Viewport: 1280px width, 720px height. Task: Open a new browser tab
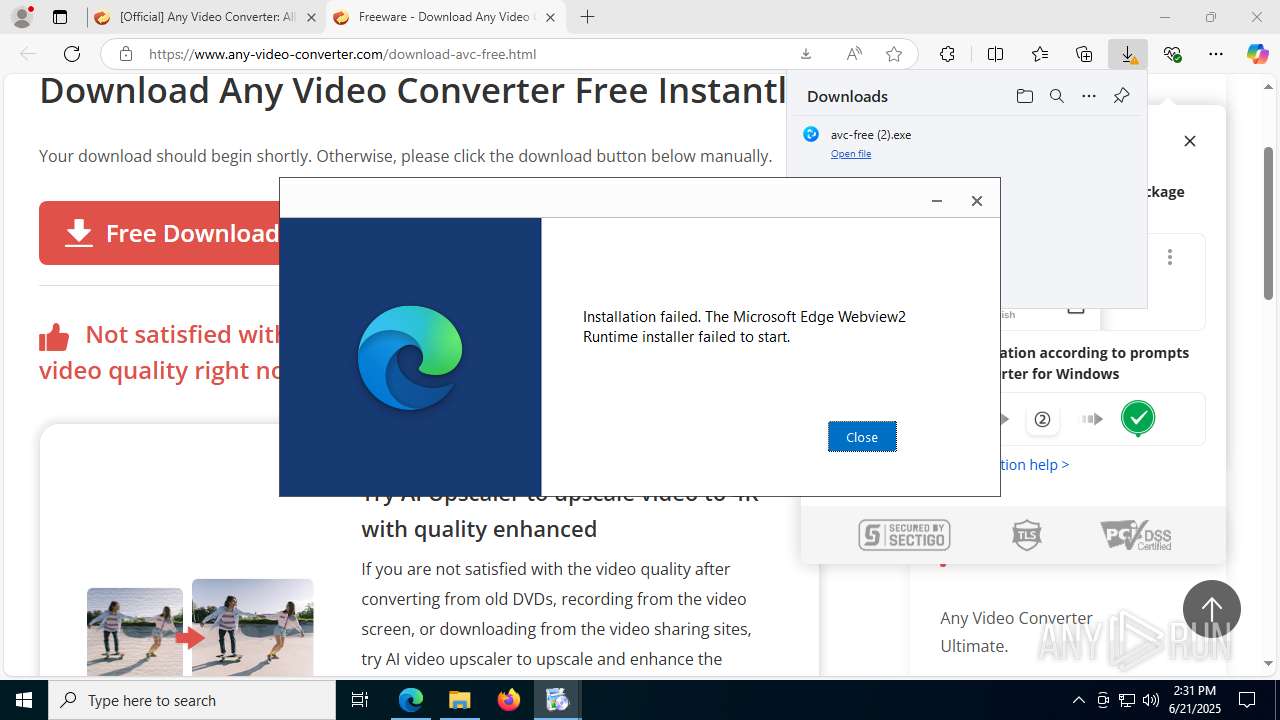point(588,17)
